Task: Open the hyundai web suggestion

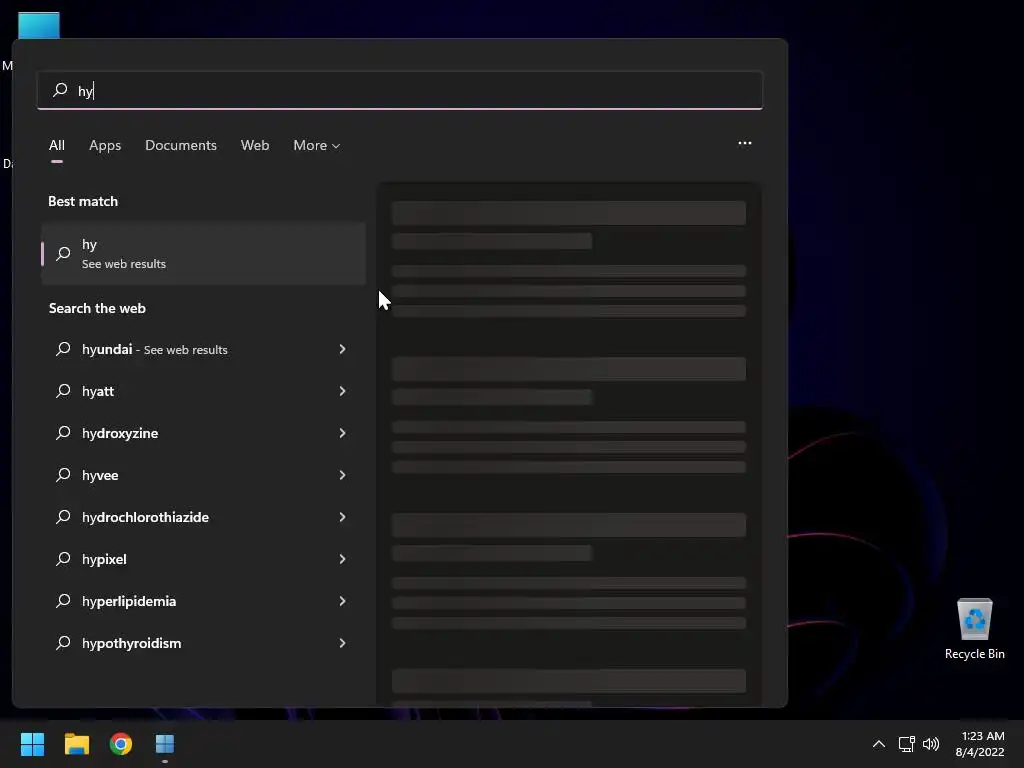Action: pyautogui.click(x=203, y=349)
